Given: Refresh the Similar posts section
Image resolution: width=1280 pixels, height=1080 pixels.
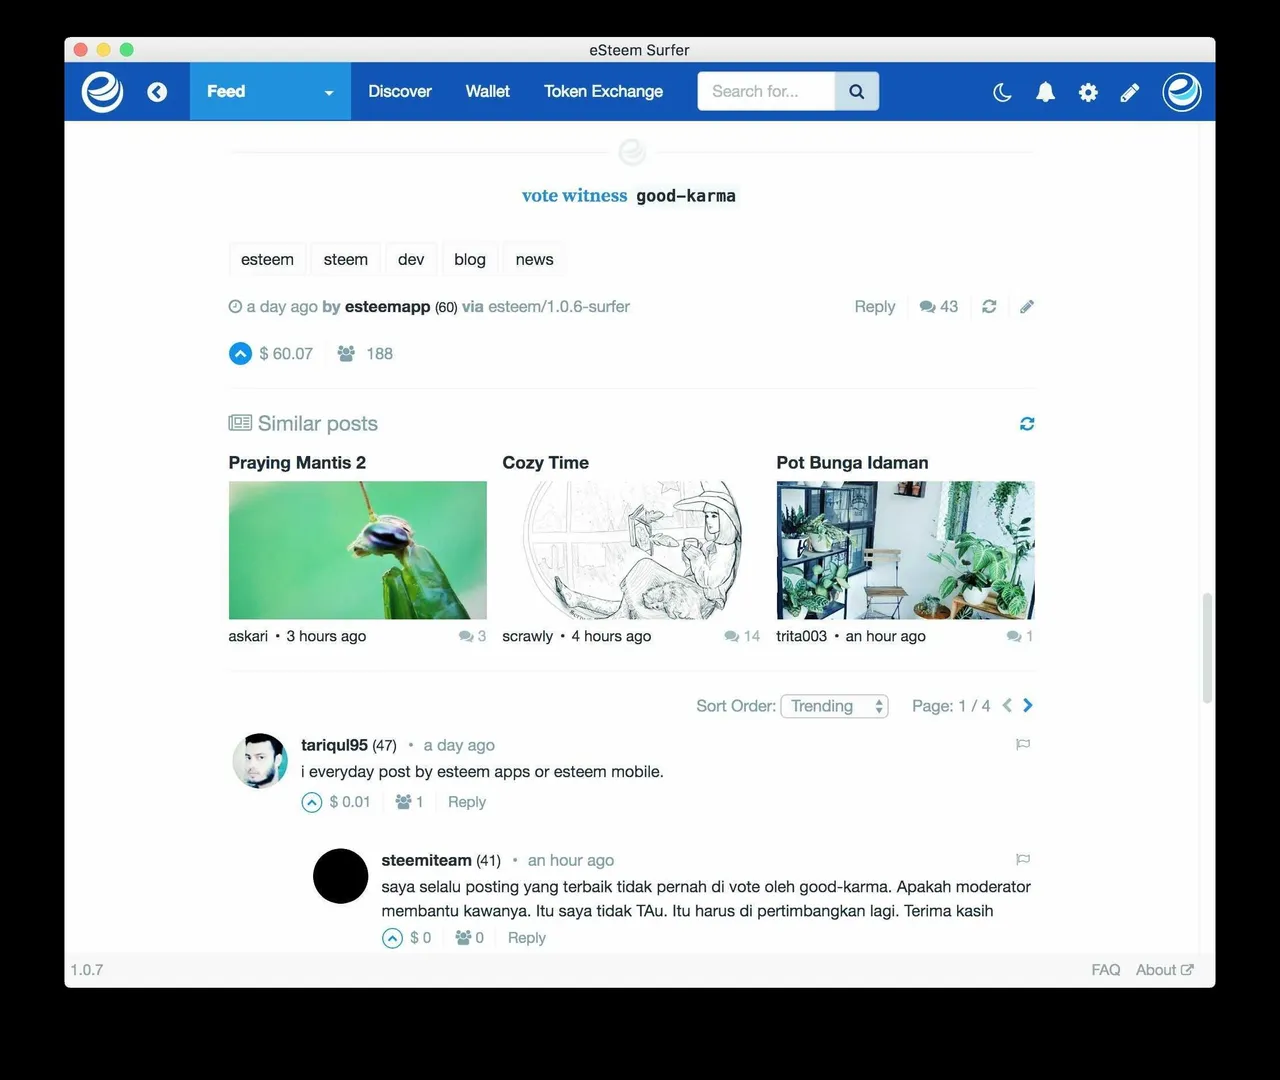Looking at the screenshot, I should pos(1027,424).
